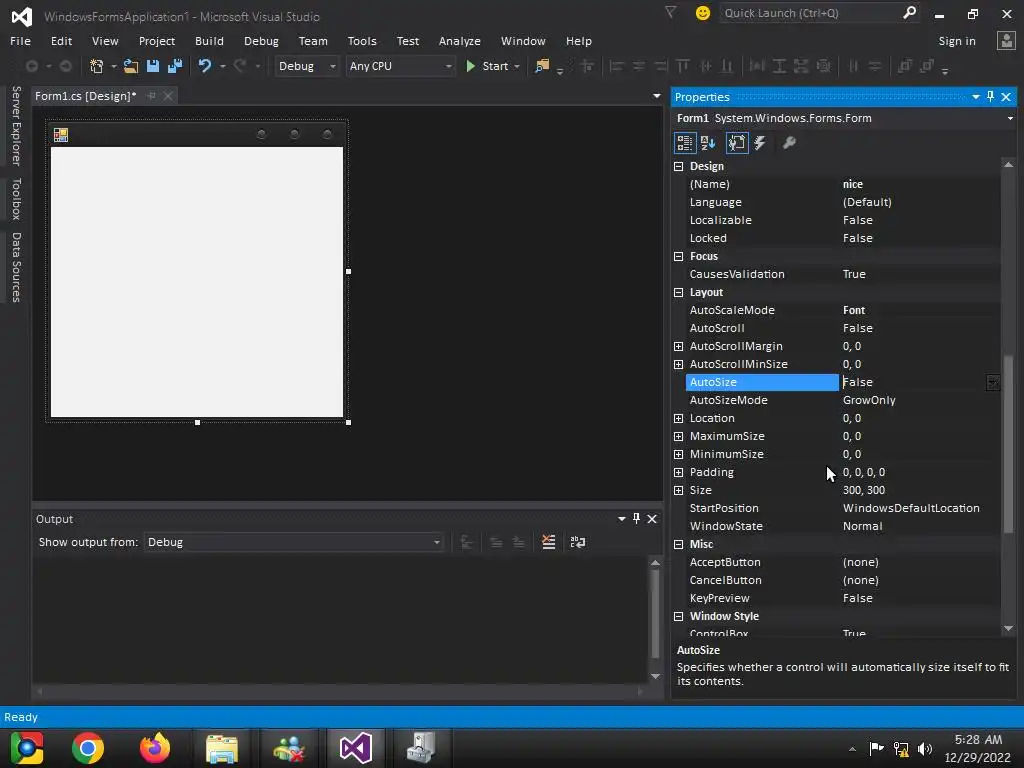
Task: Click the notifications flag filter icon
Action: (x=671, y=12)
